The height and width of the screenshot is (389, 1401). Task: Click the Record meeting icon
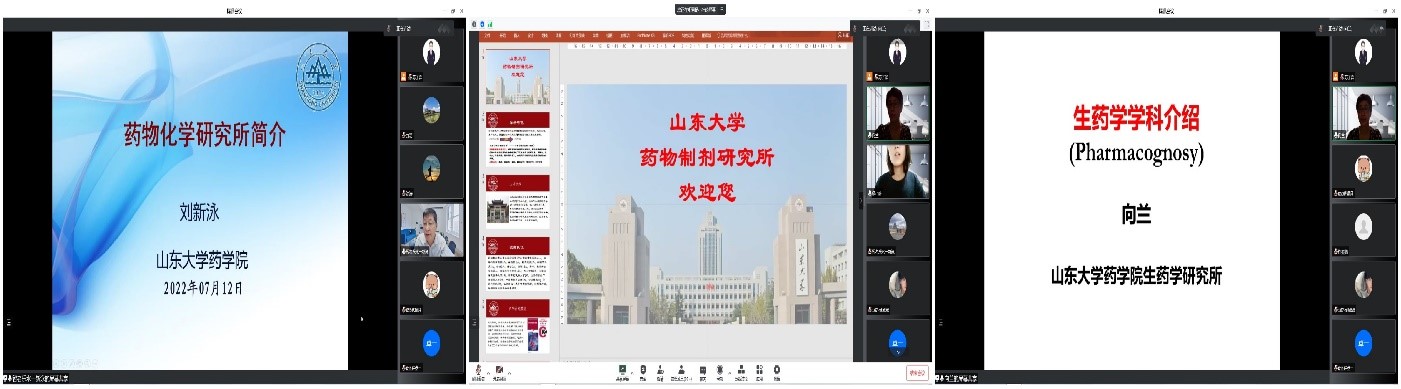(720, 372)
